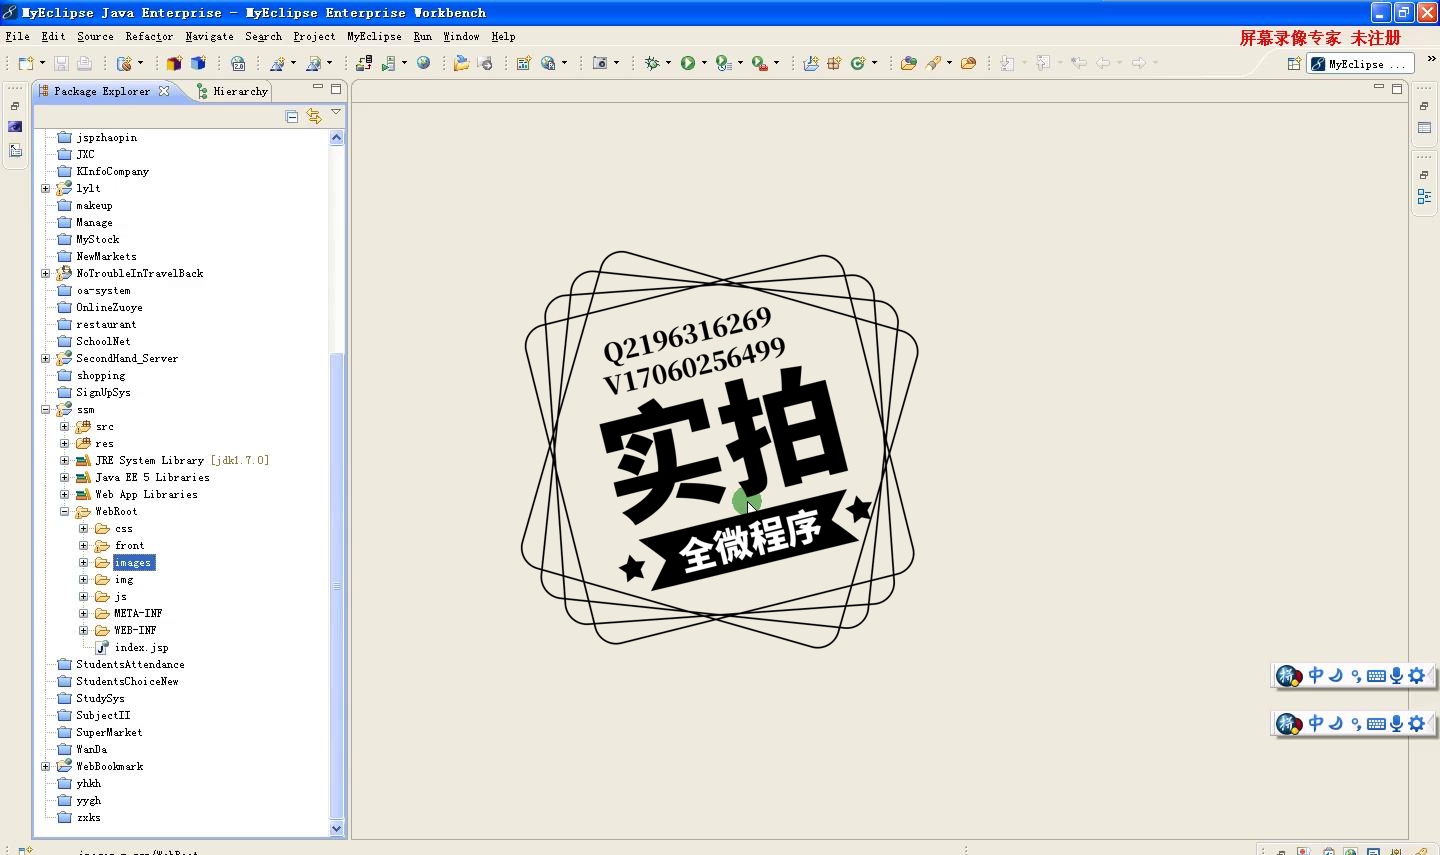Click the New file wizard icon
The image size is (1440, 855).
(26, 63)
